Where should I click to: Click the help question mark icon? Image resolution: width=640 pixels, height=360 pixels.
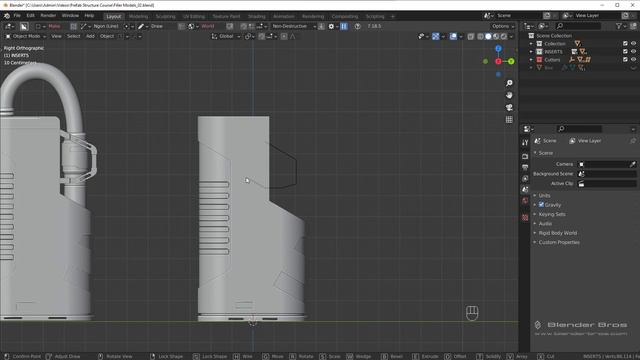[x=358, y=26]
